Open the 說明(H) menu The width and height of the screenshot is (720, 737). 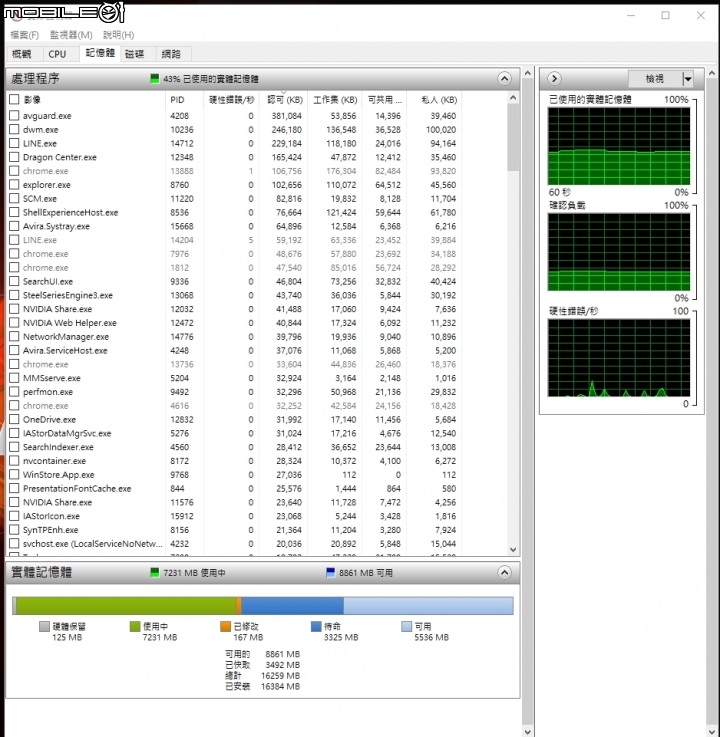pyautogui.click(x=118, y=35)
